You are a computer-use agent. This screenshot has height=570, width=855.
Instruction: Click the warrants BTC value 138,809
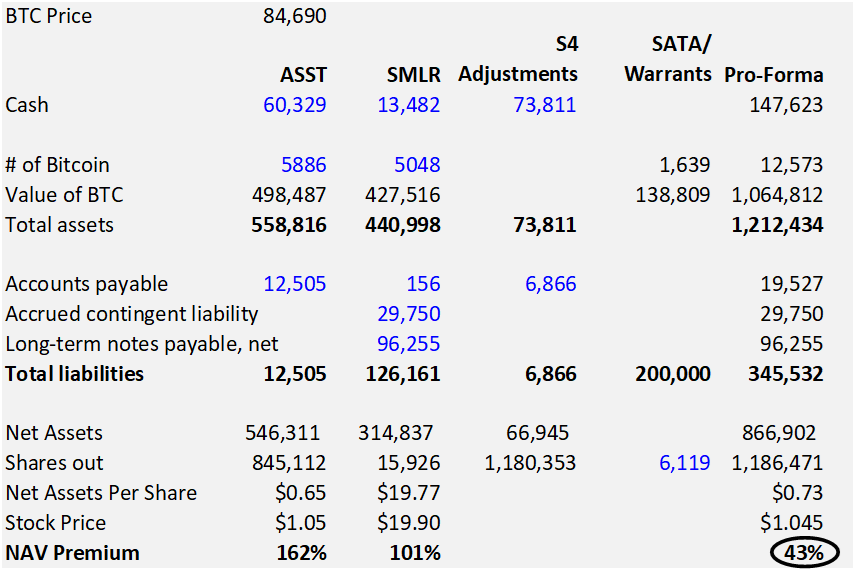[x=673, y=195]
